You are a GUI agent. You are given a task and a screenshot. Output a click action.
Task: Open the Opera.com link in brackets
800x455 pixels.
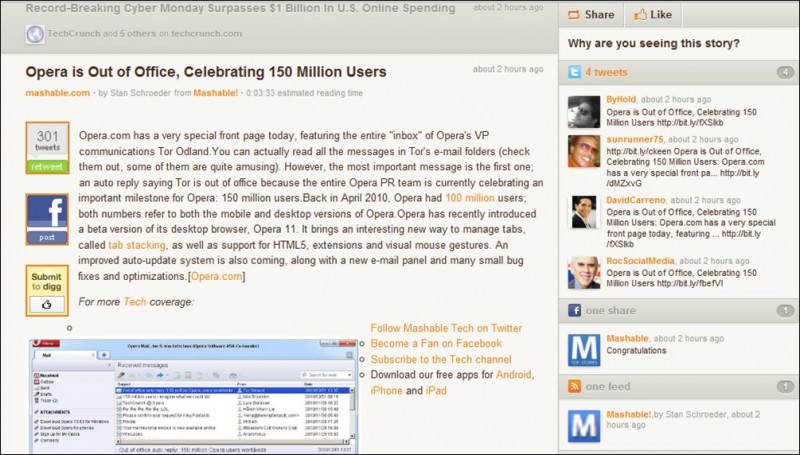click(x=216, y=276)
